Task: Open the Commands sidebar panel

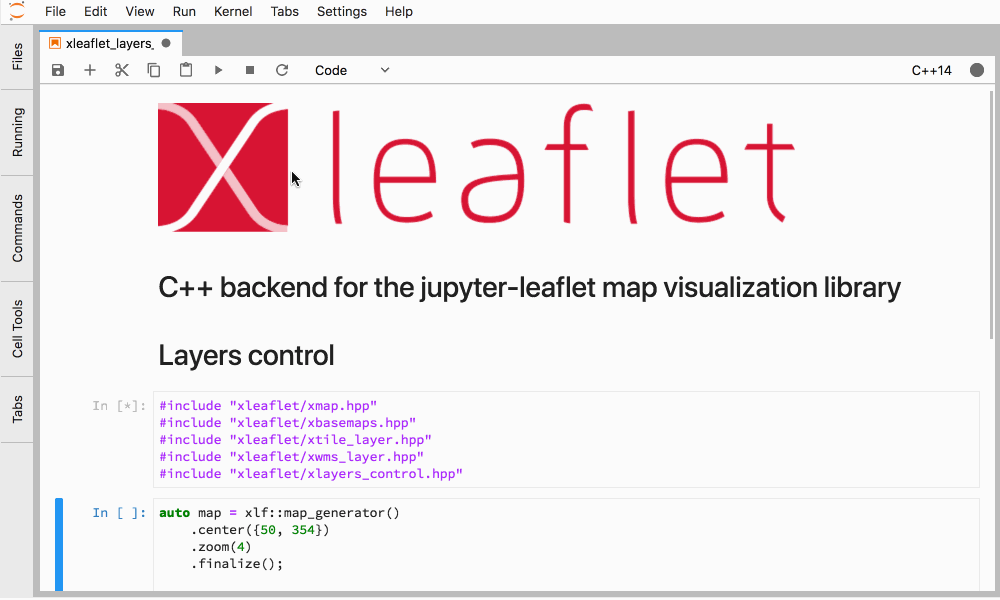Action: tap(17, 228)
